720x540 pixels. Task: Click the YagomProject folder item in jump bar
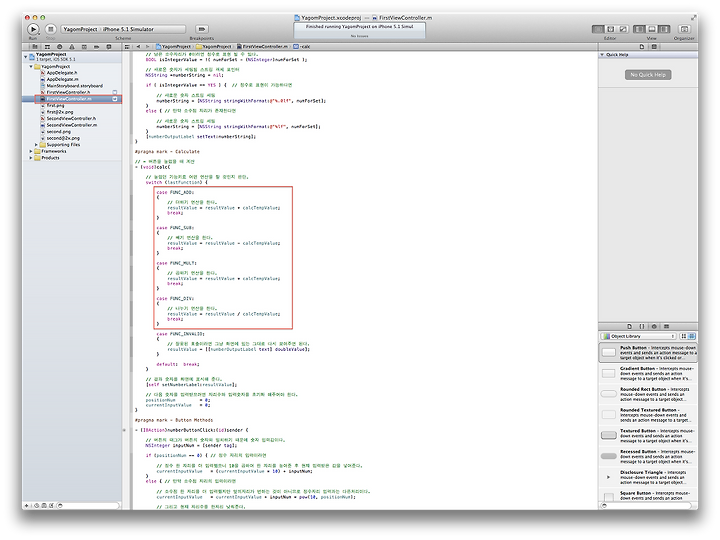coord(214,46)
